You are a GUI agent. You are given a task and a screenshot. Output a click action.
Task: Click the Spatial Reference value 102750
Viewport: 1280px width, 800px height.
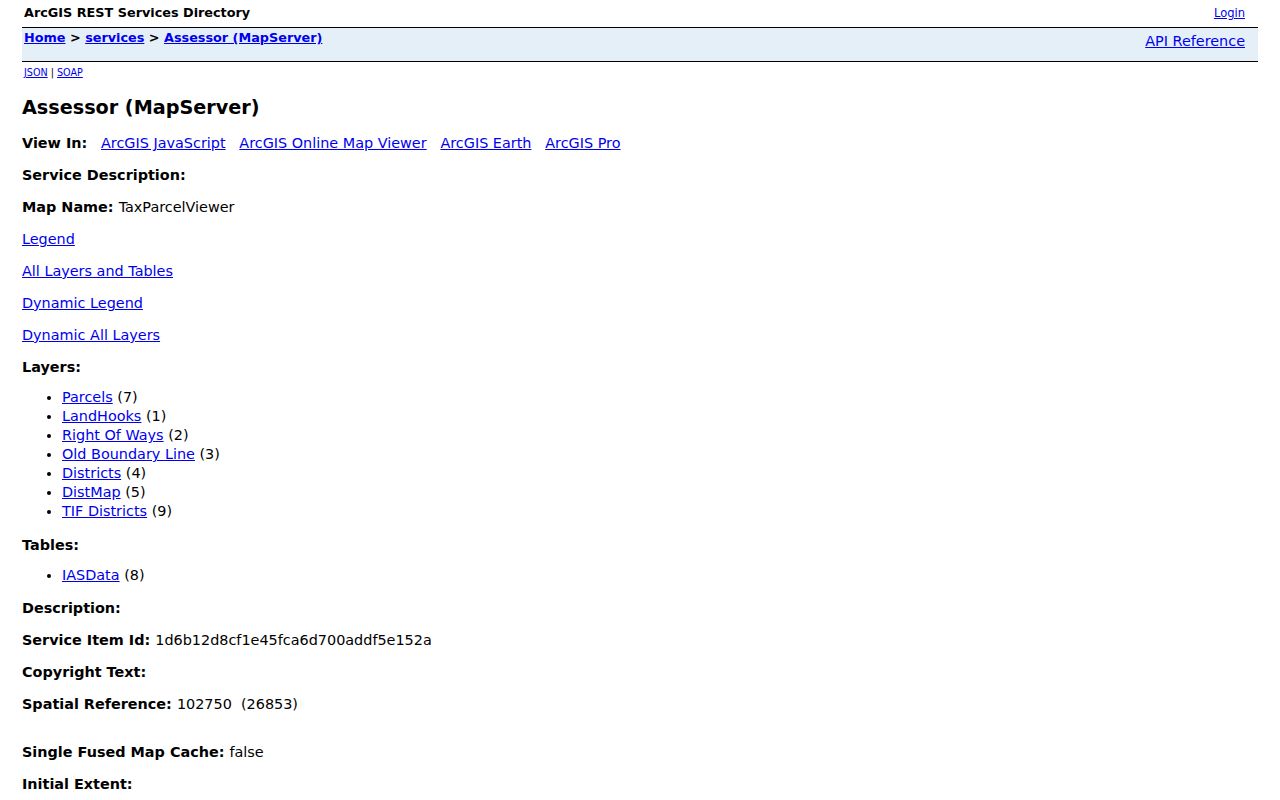tap(204, 704)
